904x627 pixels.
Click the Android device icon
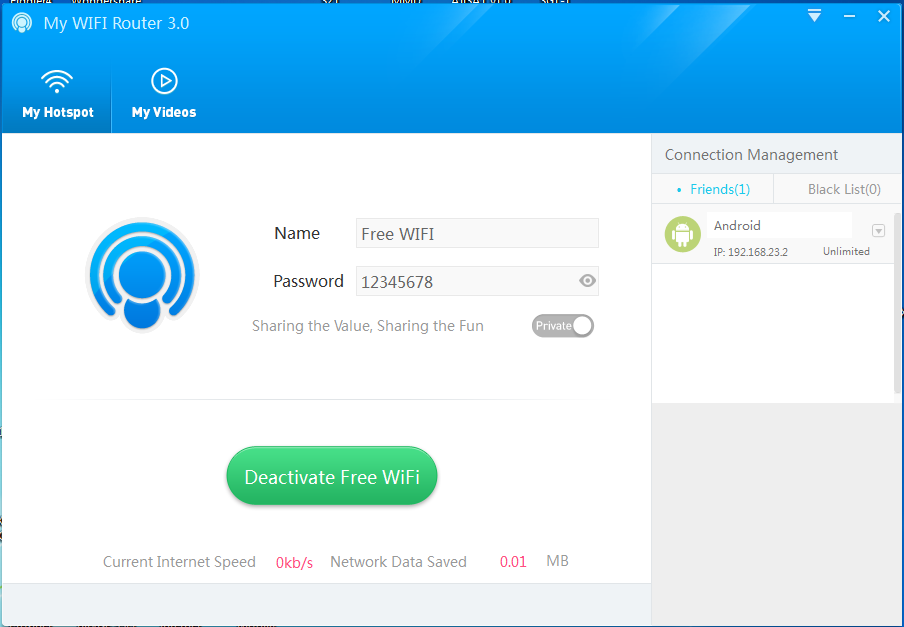point(683,234)
